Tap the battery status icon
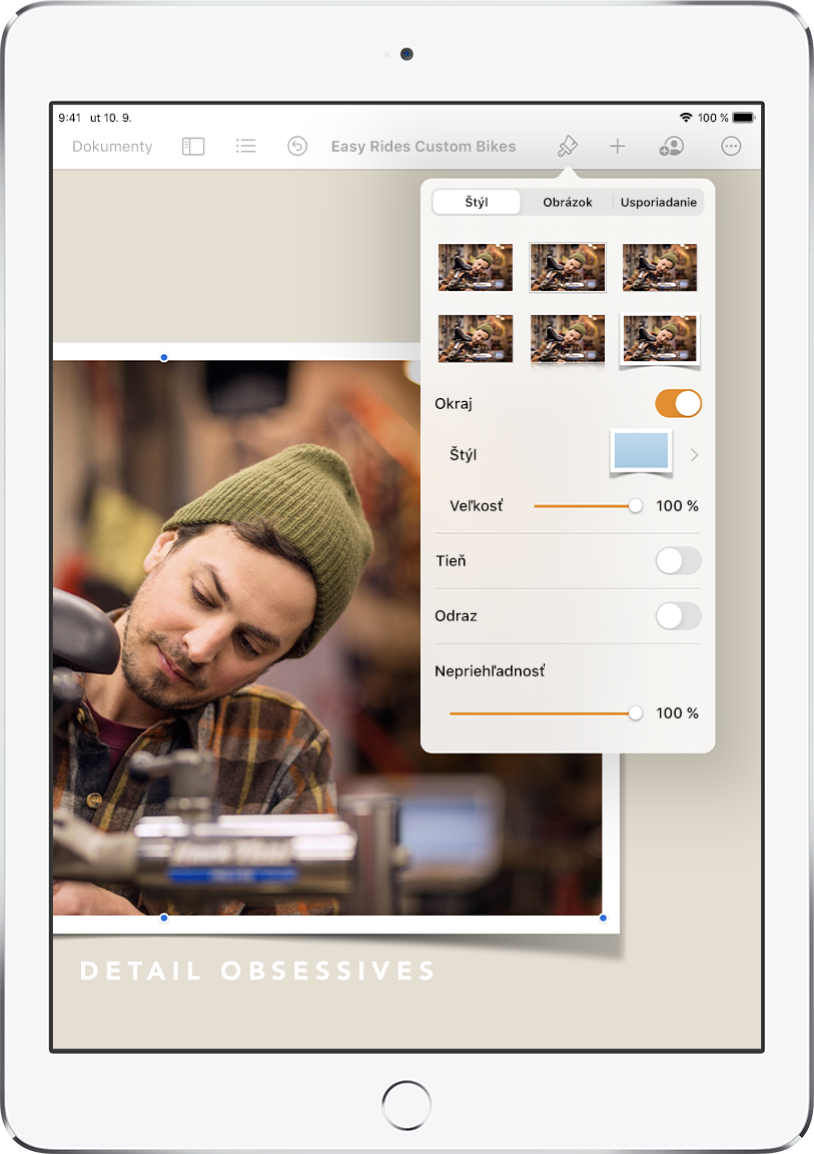 744,118
